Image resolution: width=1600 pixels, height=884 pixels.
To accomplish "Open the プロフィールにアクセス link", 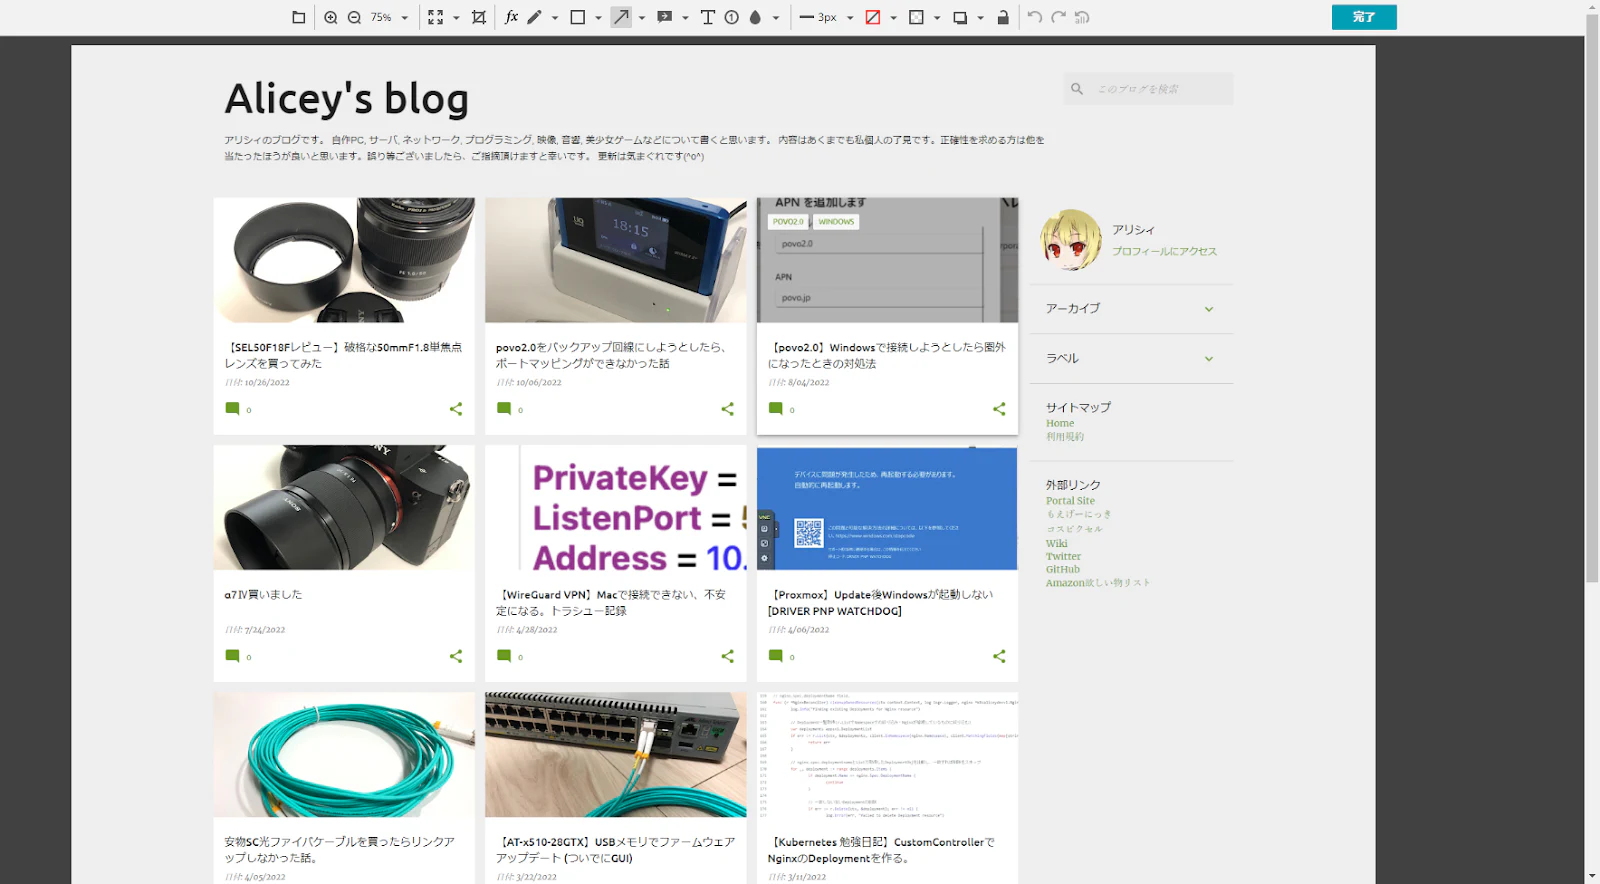I will coord(1164,251).
